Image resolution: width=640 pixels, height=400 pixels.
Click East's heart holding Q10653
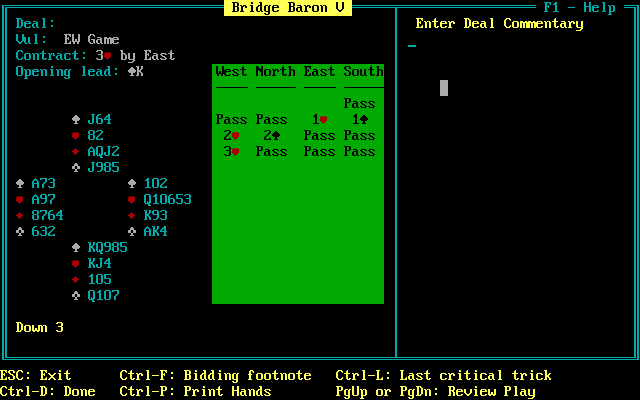(x=167, y=200)
